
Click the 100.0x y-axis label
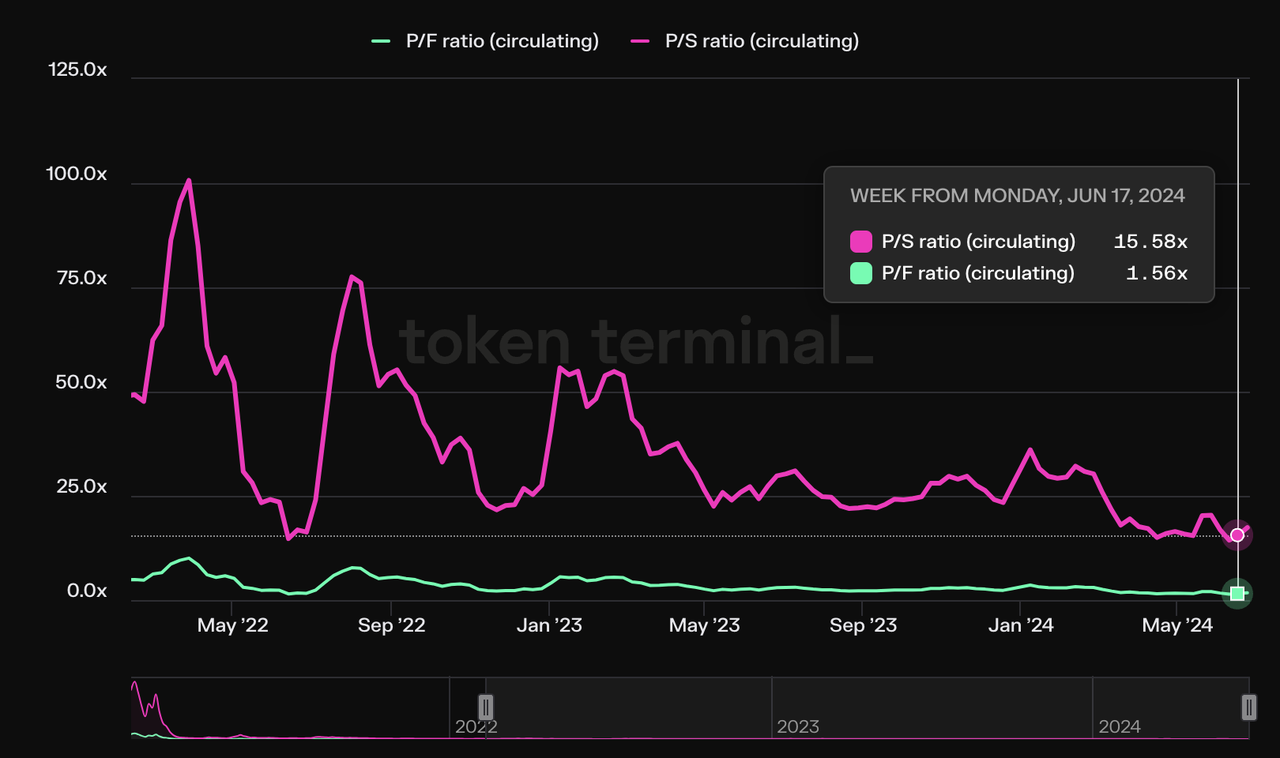[x=76, y=174]
